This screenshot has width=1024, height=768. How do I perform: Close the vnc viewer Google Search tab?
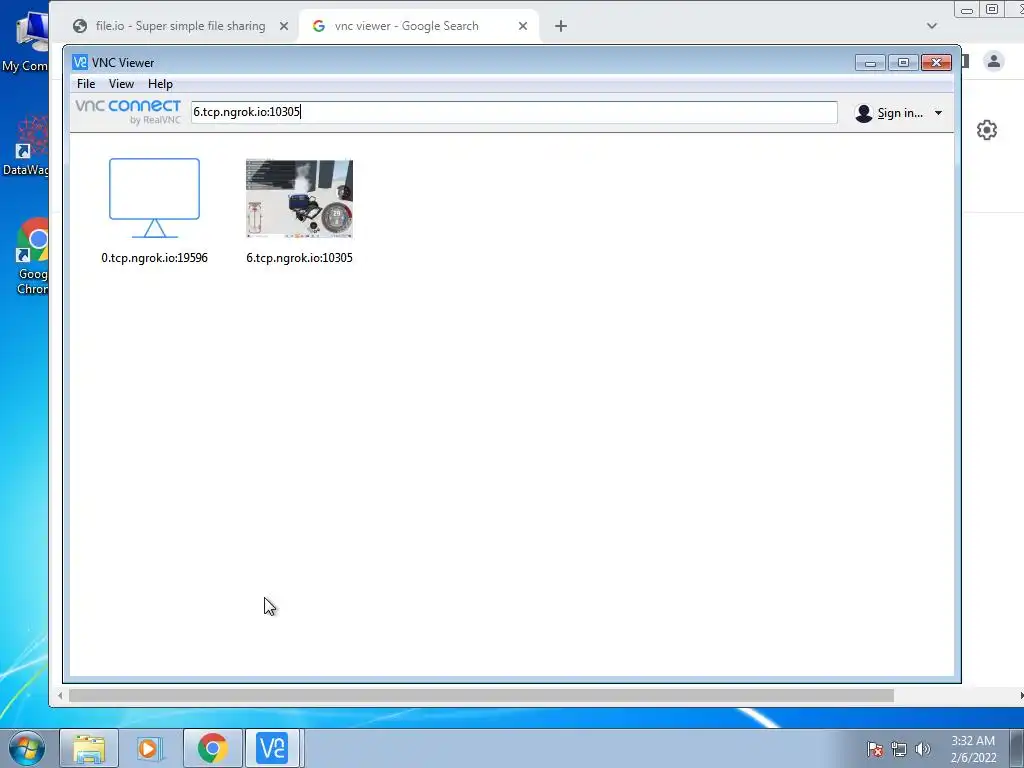[x=522, y=26]
